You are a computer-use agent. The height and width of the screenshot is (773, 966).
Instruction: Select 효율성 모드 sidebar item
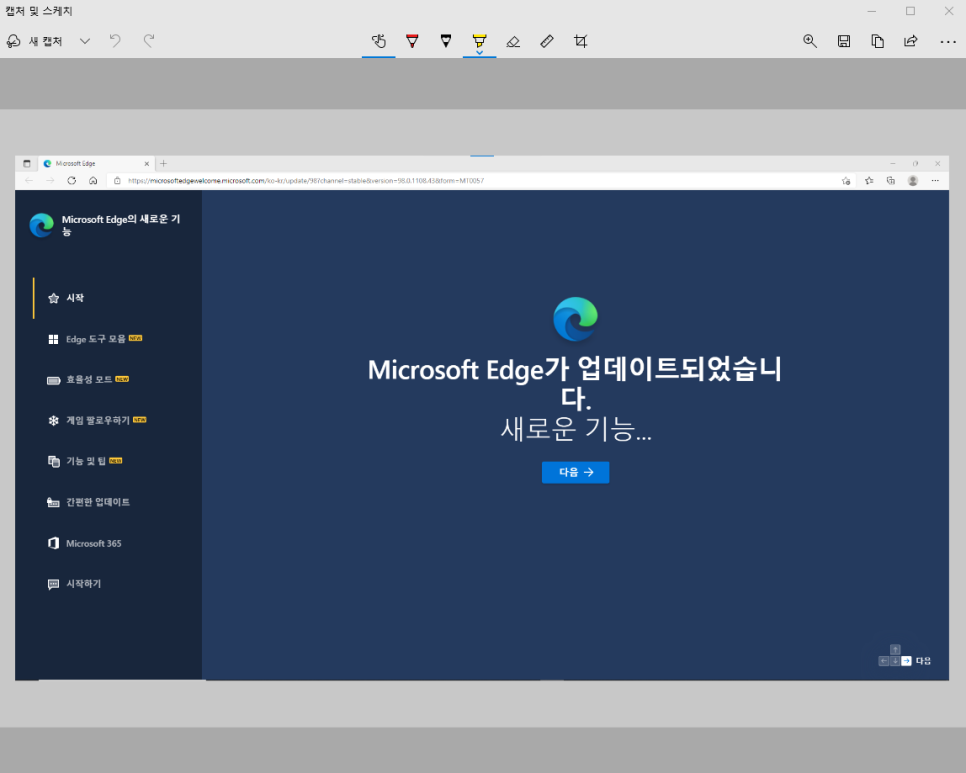click(x=88, y=379)
